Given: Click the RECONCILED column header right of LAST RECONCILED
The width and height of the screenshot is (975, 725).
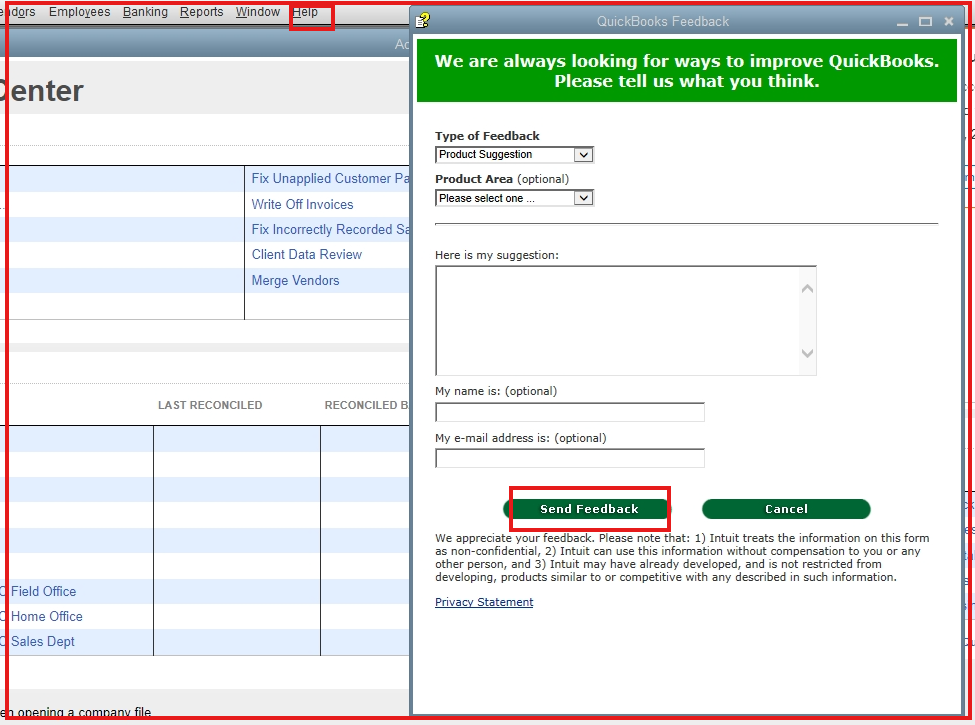Looking at the screenshot, I should [x=366, y=405].
